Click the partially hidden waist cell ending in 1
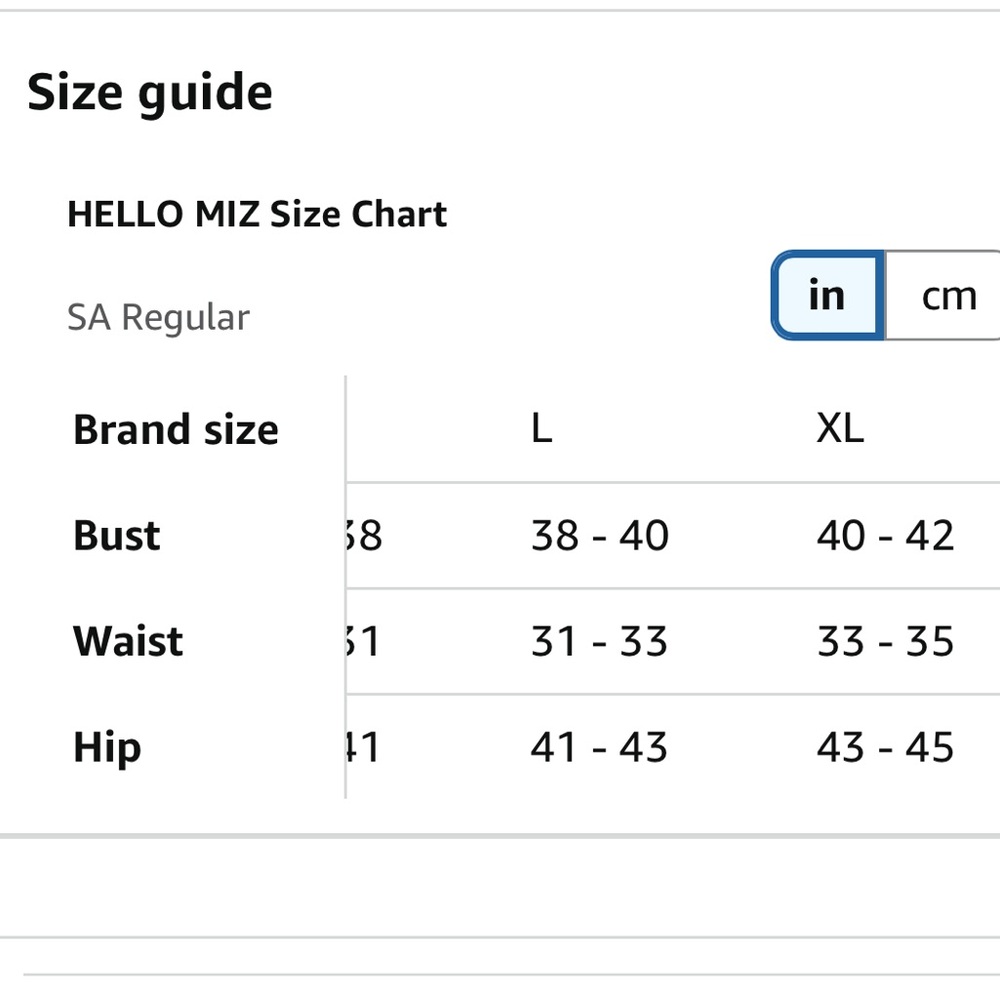 (366, 641)
